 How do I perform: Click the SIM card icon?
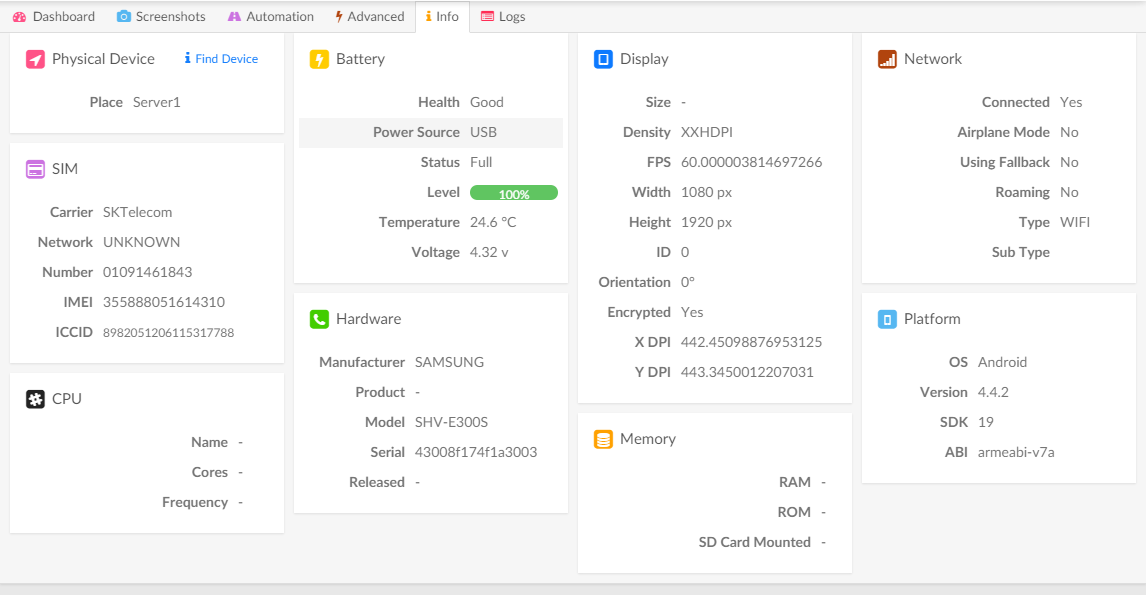[35, 169]
